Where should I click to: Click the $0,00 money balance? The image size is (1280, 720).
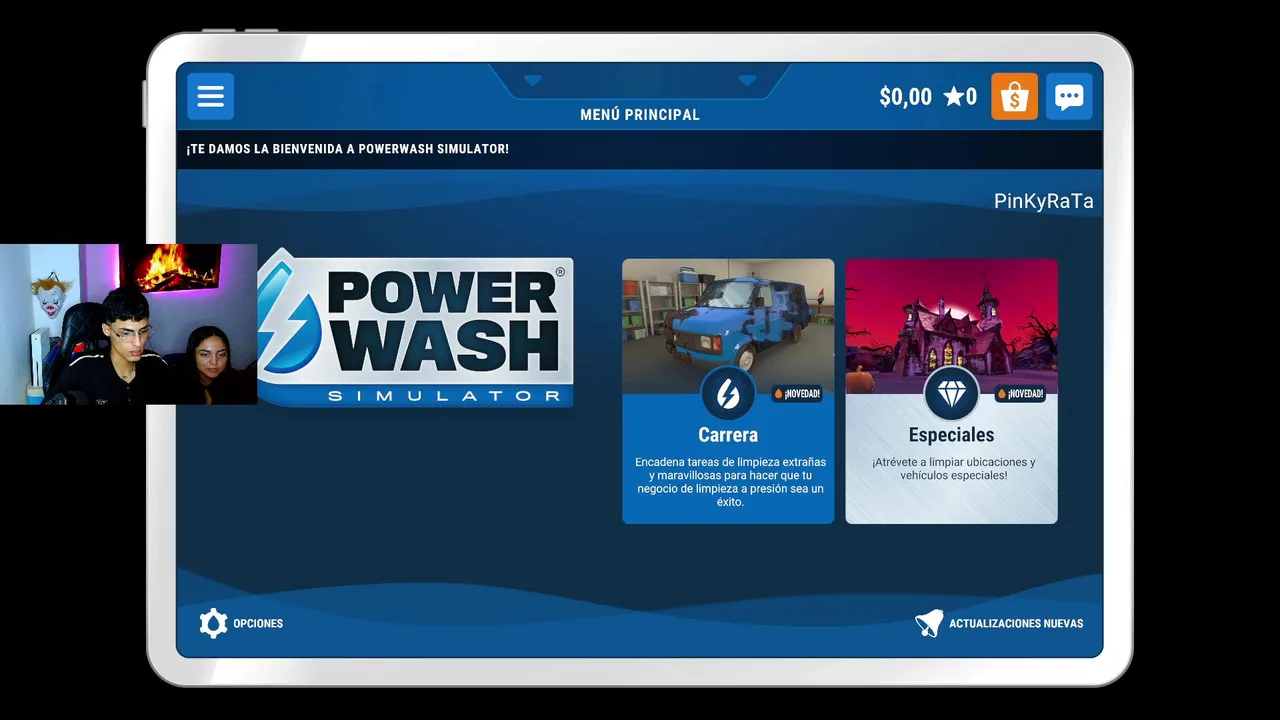[905, 97]
